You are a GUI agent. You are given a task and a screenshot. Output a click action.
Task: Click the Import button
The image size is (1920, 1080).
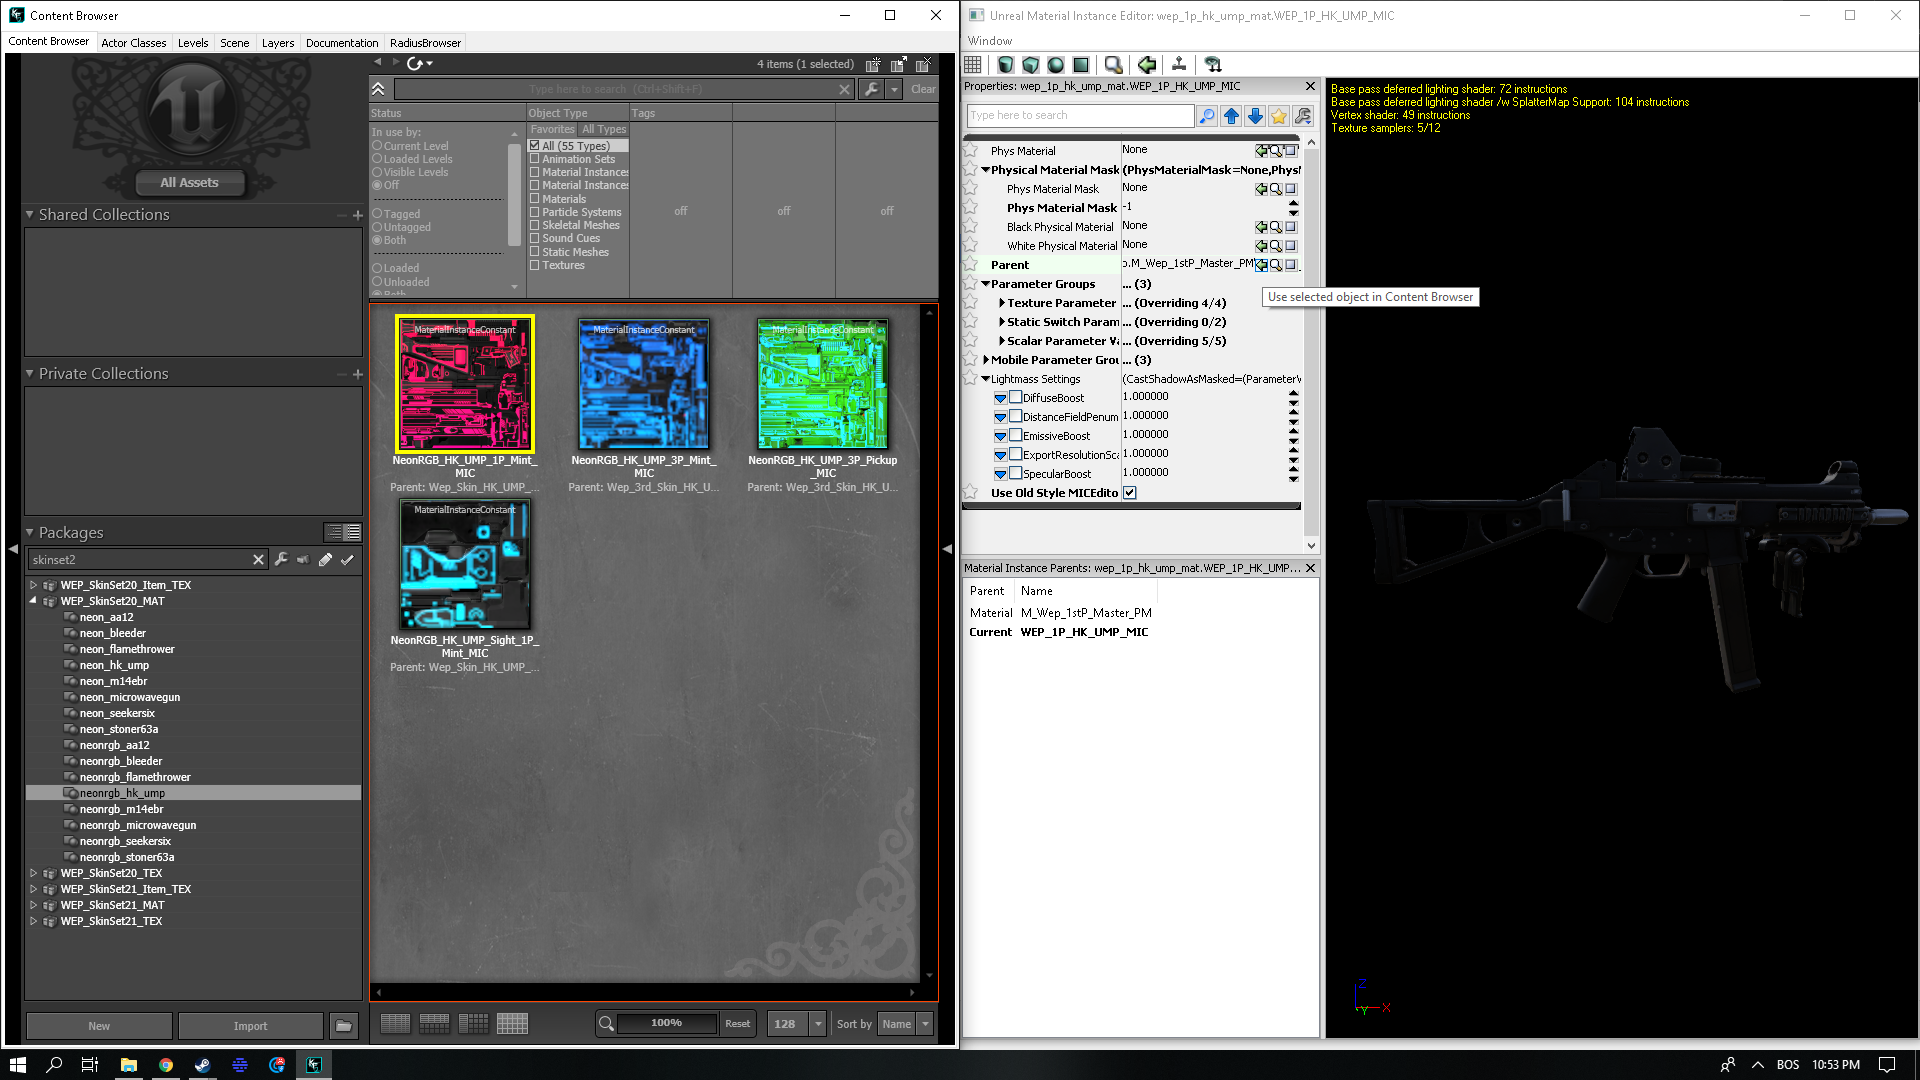250,1026
